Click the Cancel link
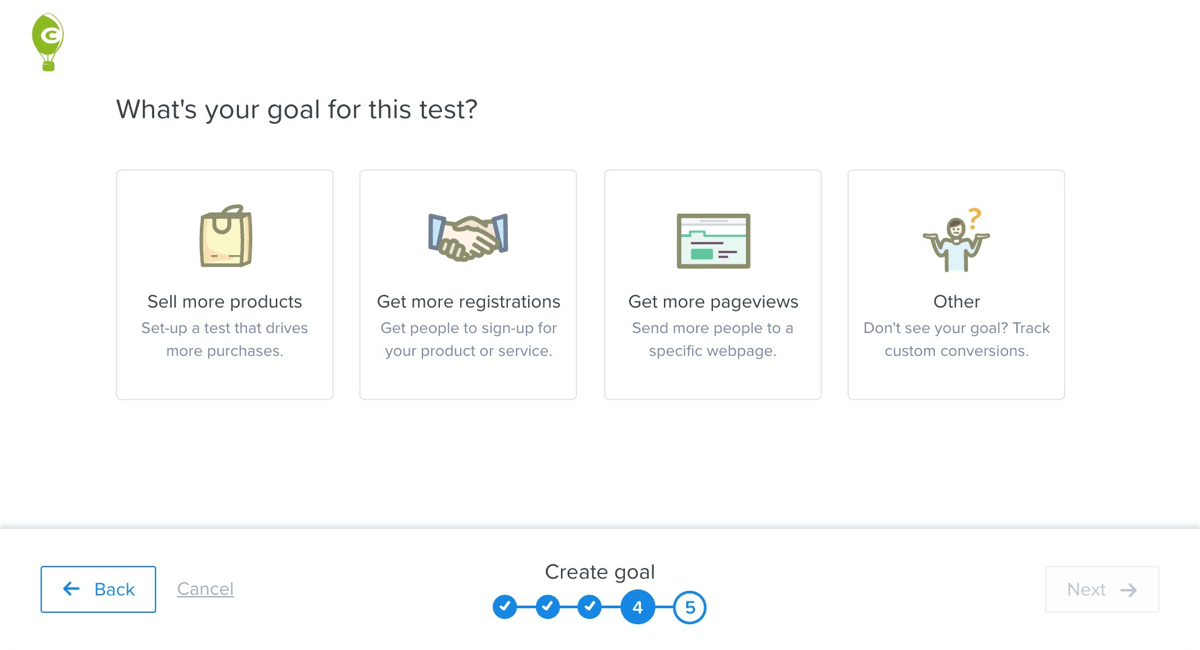Viewport: 1200px width, 650px height. [x=205, y=589]
